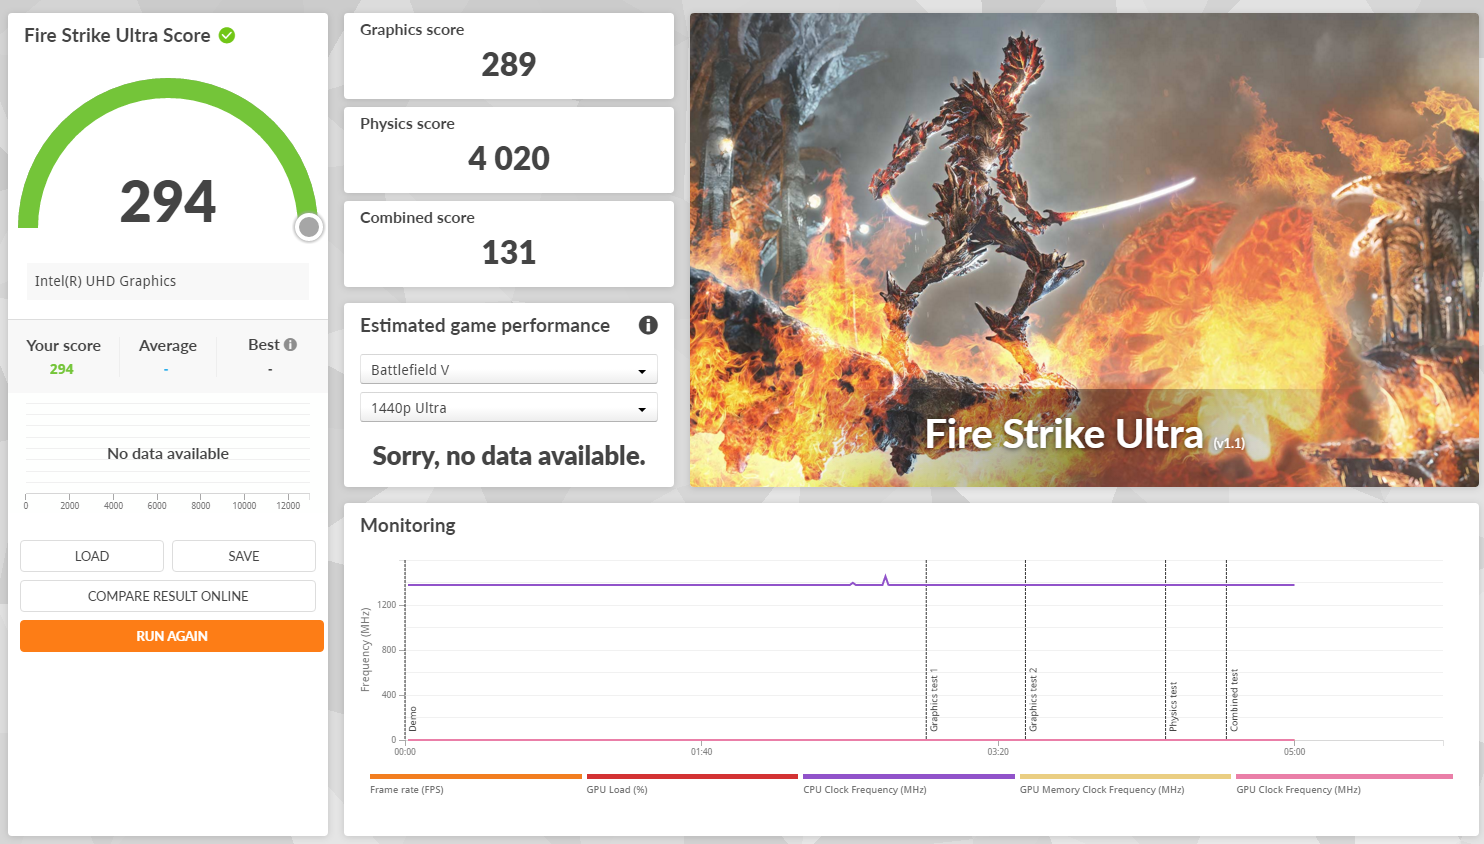The width and height of the screenshot is (1484, 844).
Task: Click the Combined score value 131
Action: pos(508,253)
